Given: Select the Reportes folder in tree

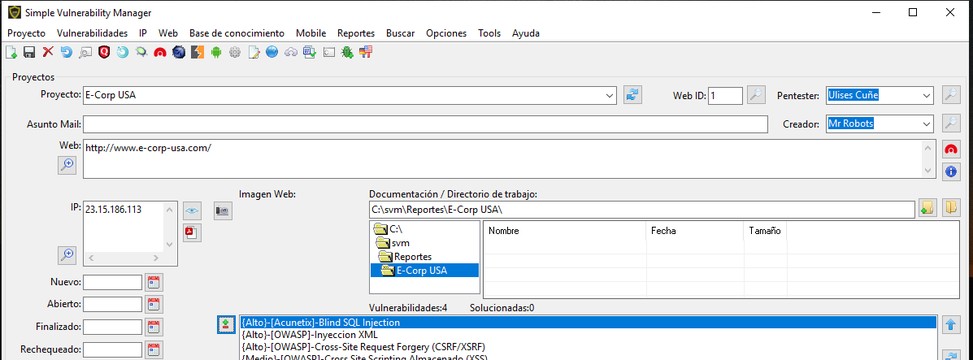Looking at the screenshot, I should tap(405, 257).
